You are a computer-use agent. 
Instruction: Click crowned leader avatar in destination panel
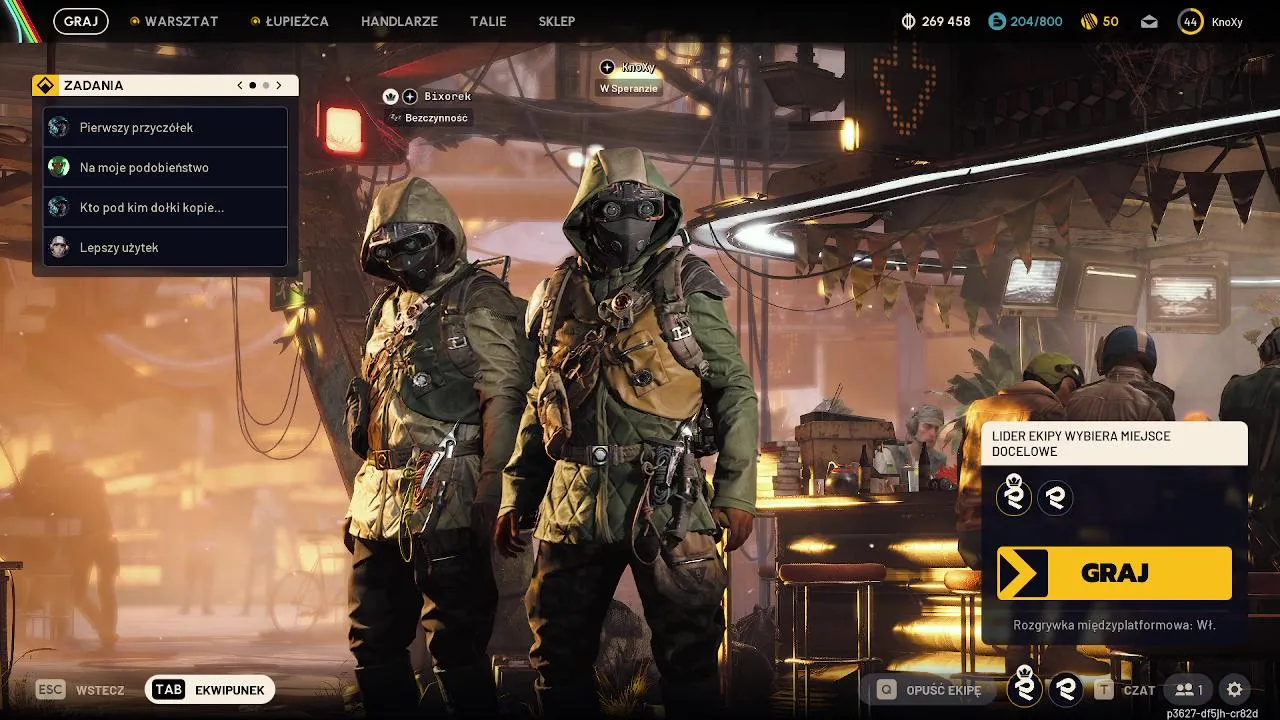pos(1014,496)
